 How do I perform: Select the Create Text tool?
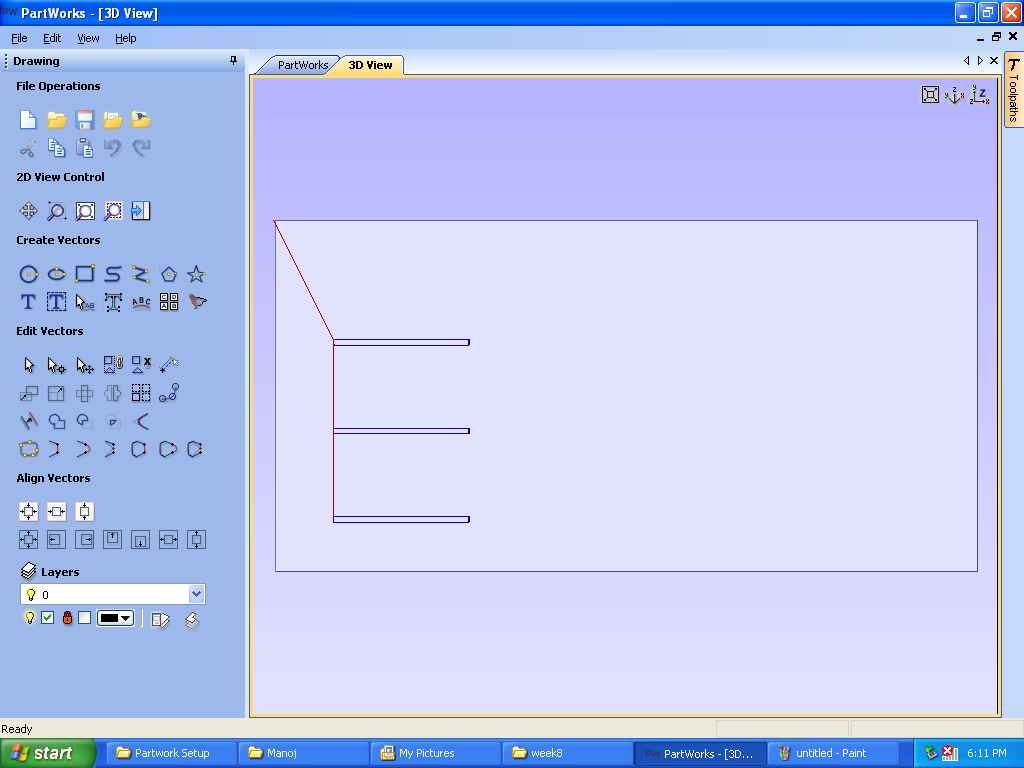[x=28, y=302]
